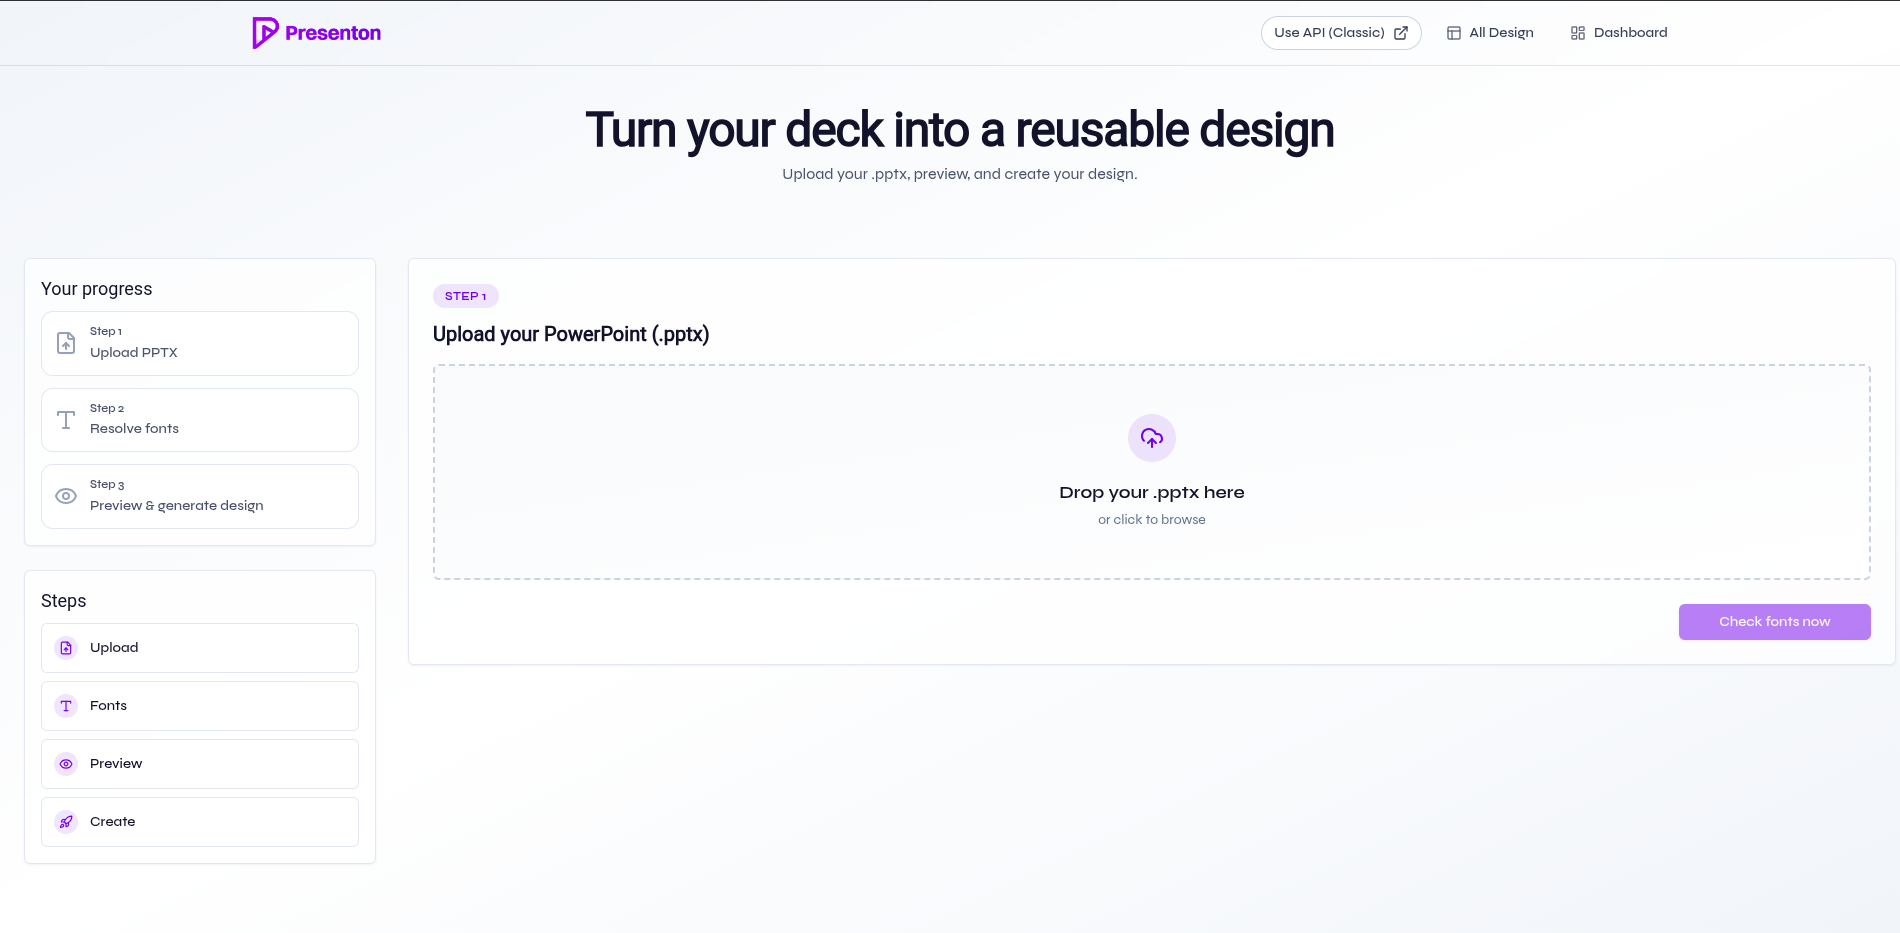
Task: Click the cloud upload icon in the drop zone
Action: pos(1151,438)
